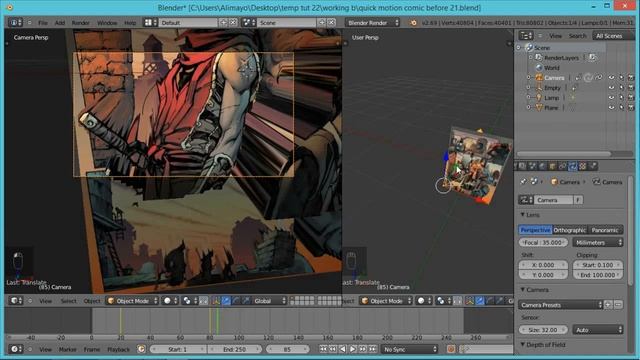Toggle Camera renderability camera icon
The width and height of the screenshot is (640, 360).
click(x=631, y=78)
